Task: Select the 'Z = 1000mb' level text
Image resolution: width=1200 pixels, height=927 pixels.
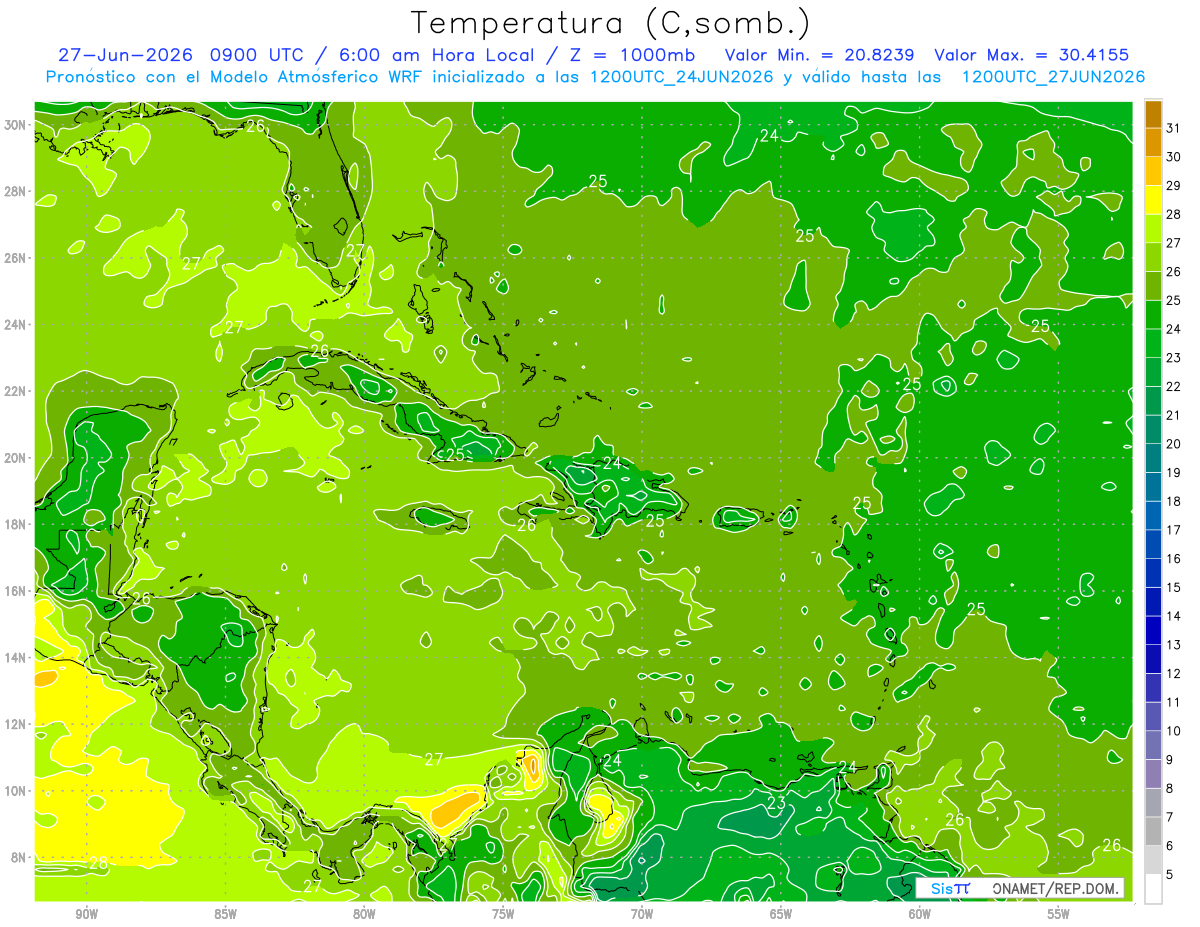Action: pyautogui.click(x=630, y=55)
